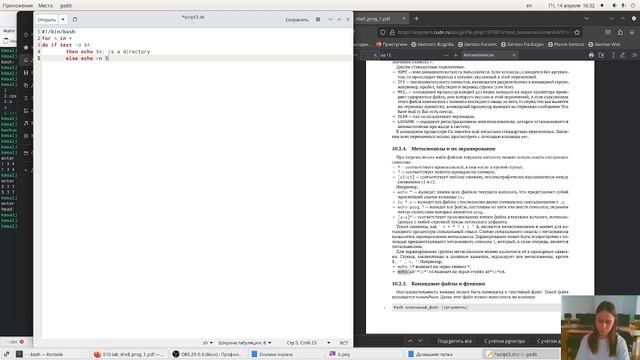Go to next find match in PDF
This screenshot has height=360, width=640.
coord(420,341)
